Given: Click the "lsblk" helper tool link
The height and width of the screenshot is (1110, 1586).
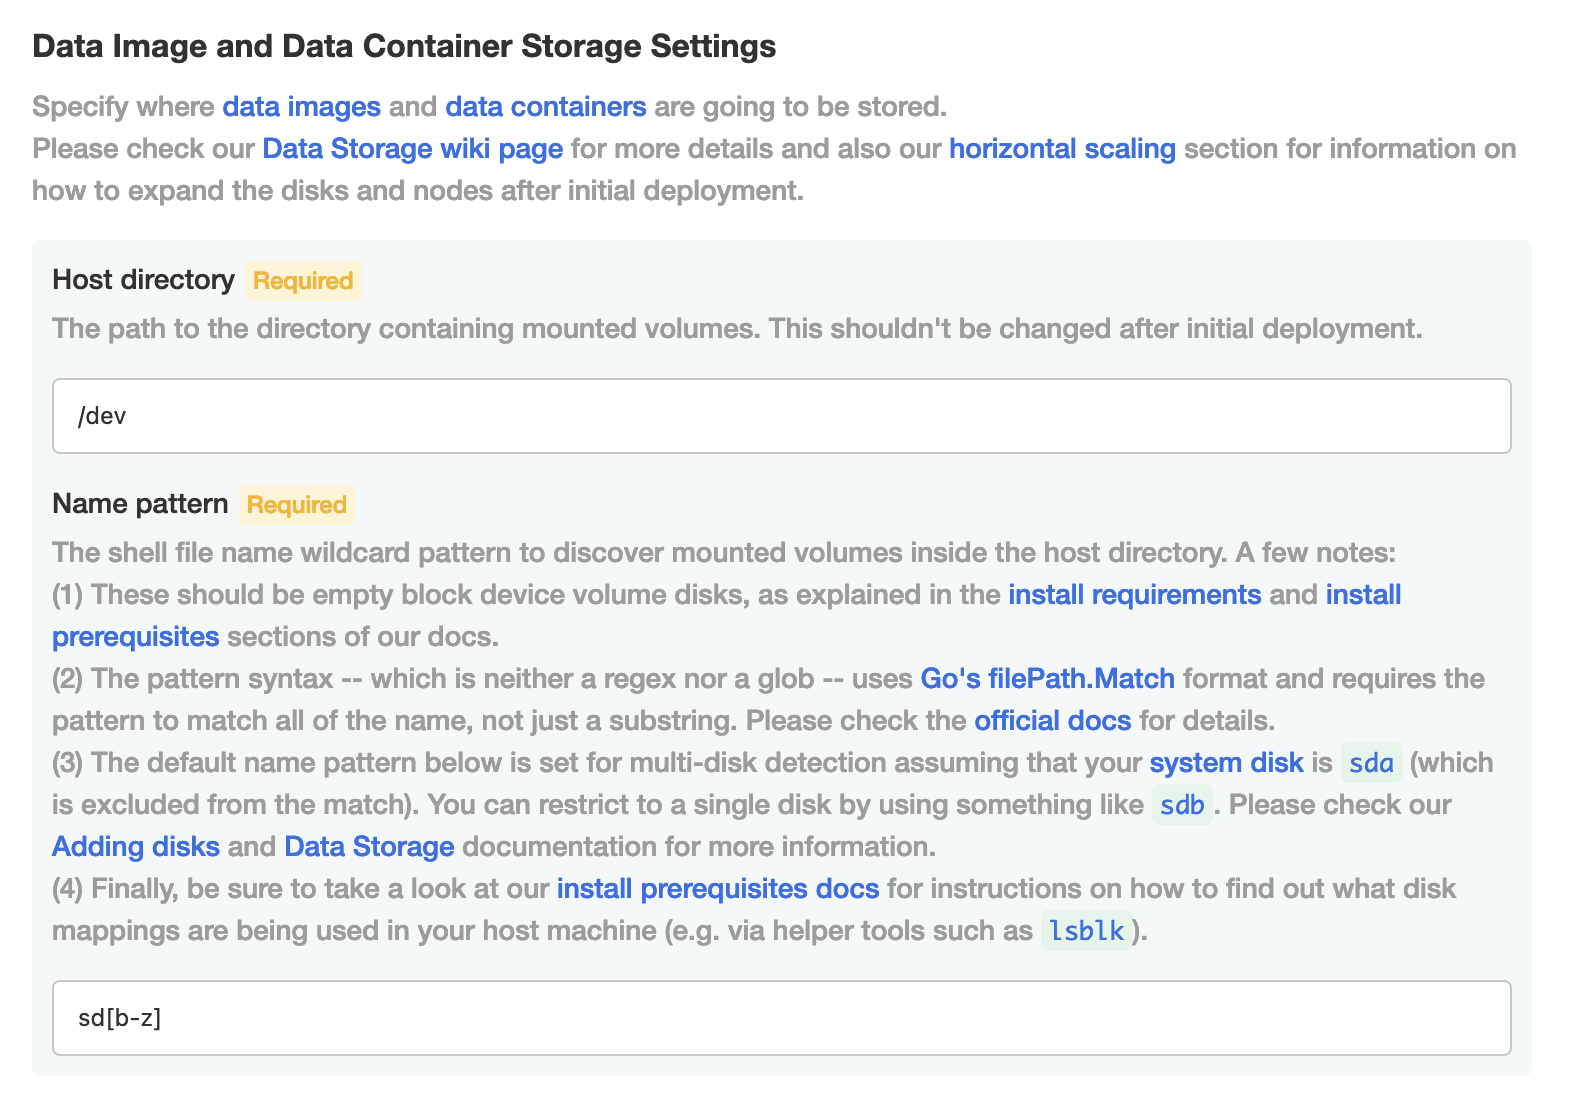Looking at the screenshot, I should [x=1087, y=931].
